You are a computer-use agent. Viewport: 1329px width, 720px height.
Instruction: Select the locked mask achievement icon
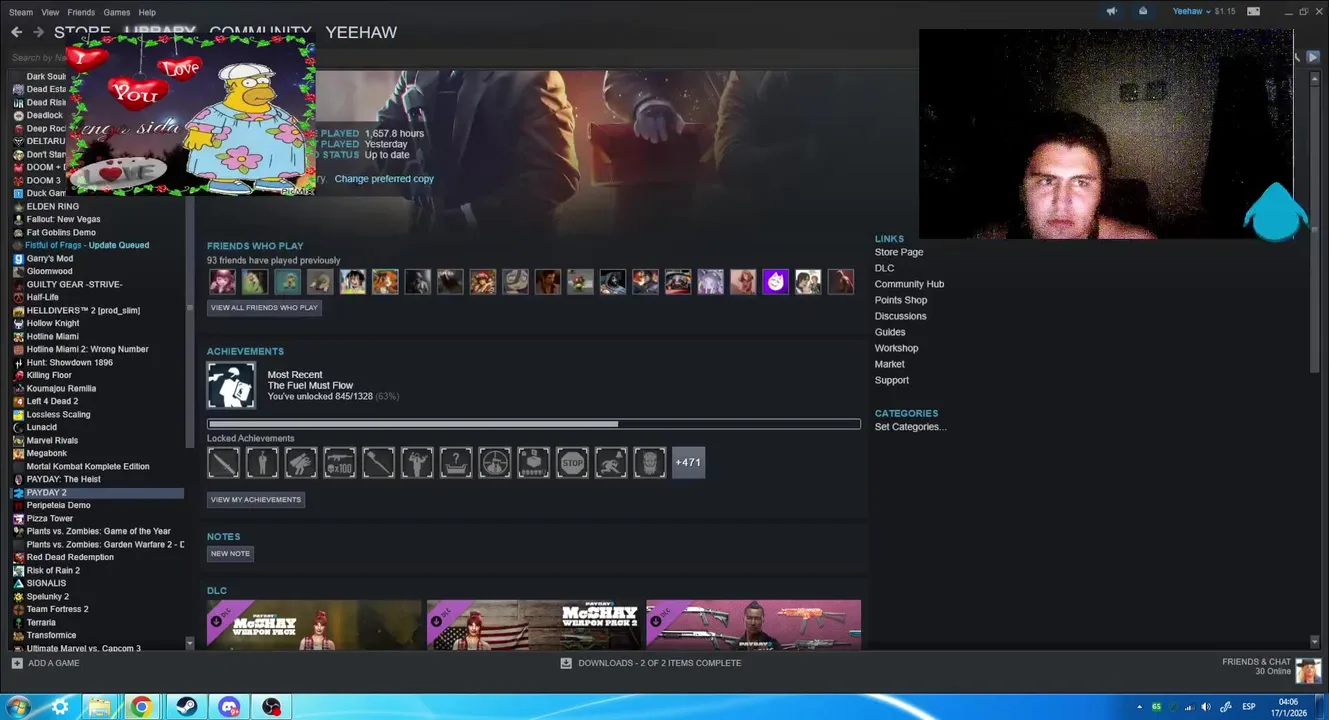coord(650,462)
